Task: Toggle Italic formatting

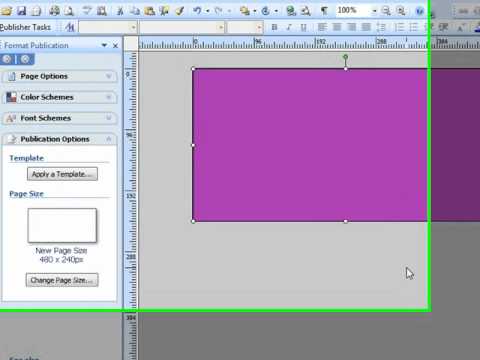Action: (289, 27)
